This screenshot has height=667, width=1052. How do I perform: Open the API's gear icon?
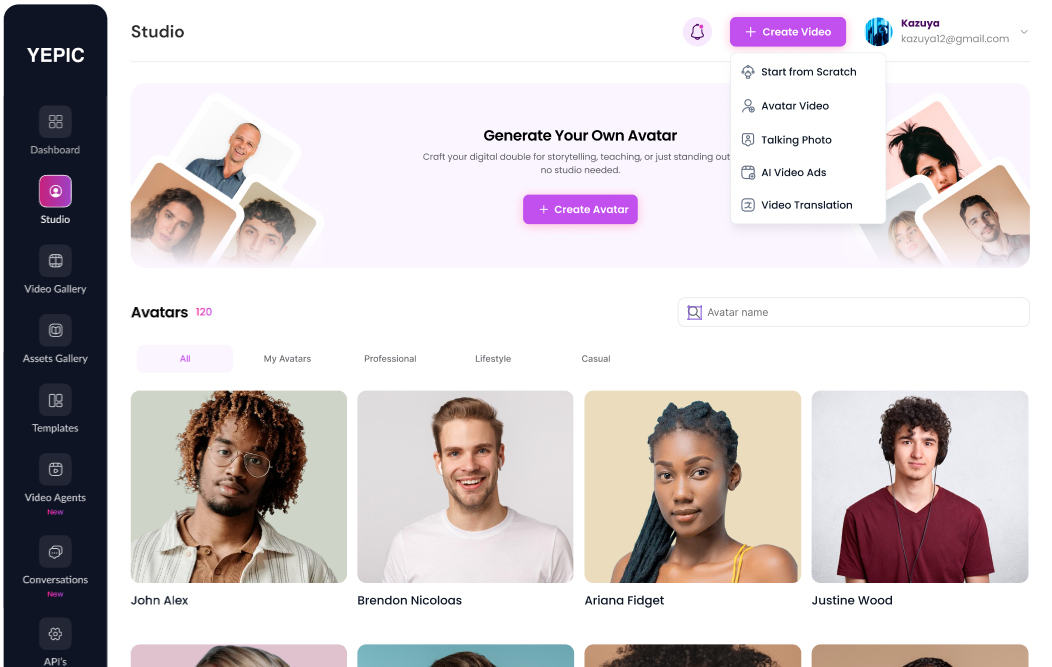(55, 633)
